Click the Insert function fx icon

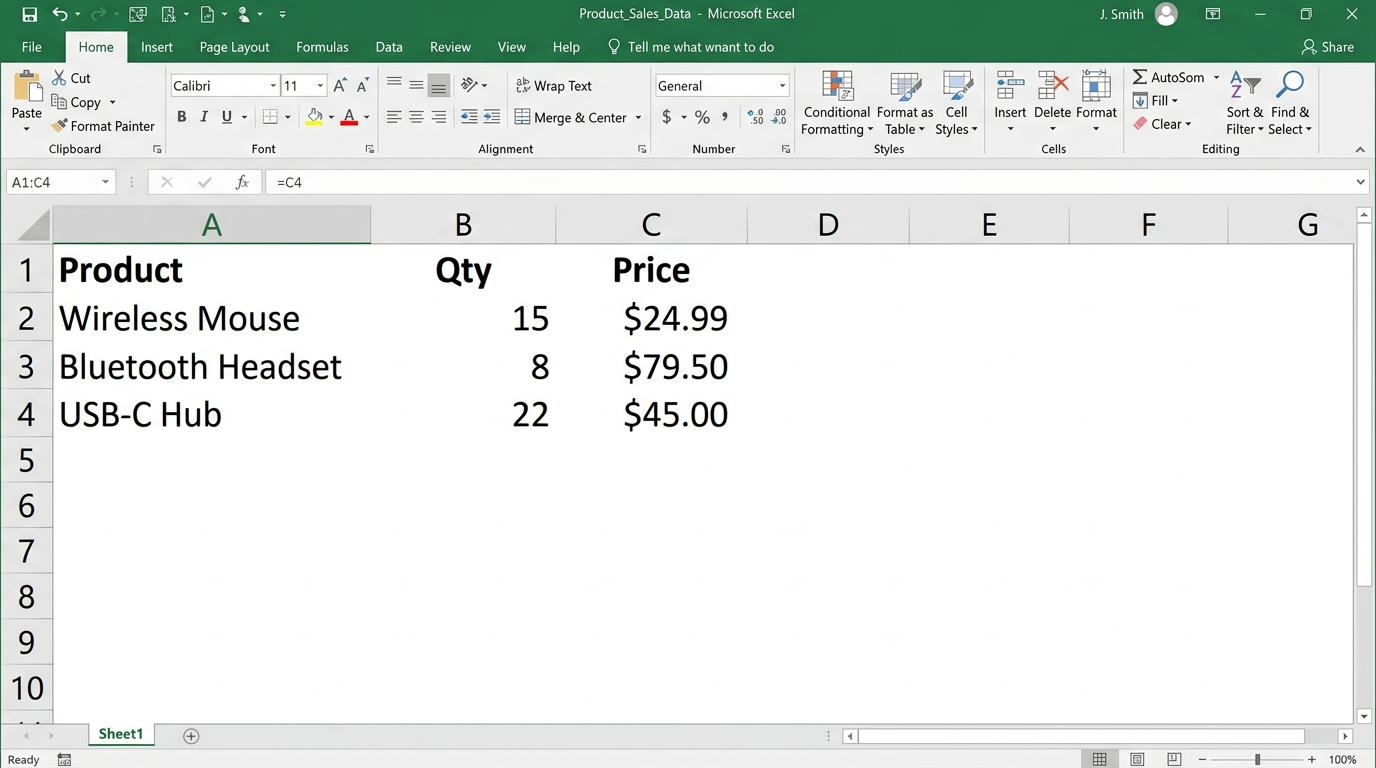click(x=242, y=182)
